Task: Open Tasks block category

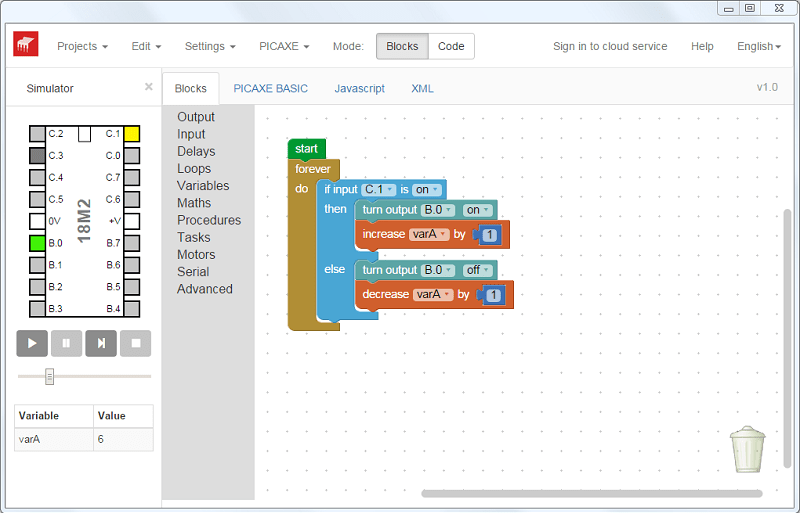Action: (x=193, y=237)
